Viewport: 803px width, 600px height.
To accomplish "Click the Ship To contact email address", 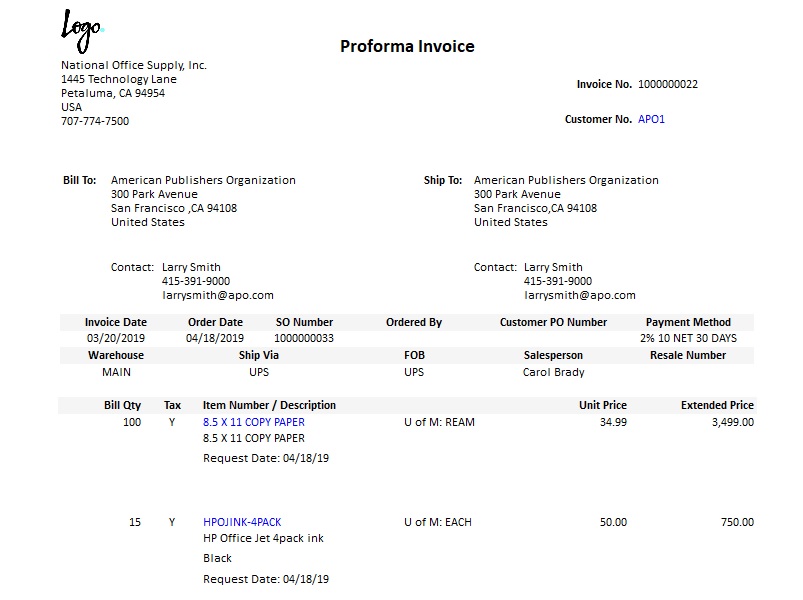I will click(x=579, y=295).
